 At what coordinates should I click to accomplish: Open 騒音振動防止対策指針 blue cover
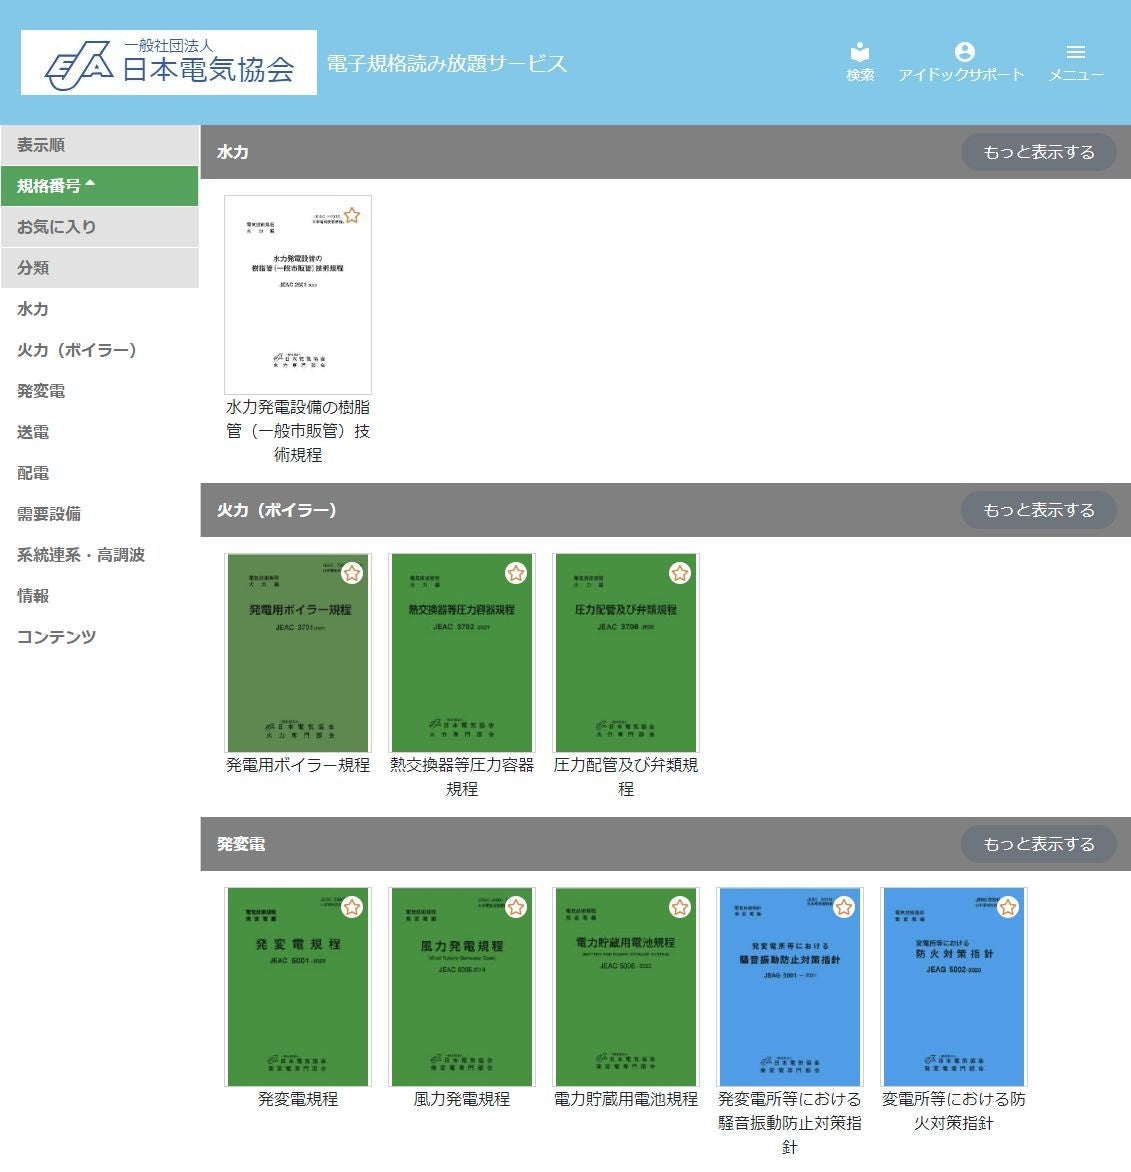[789, 987]
